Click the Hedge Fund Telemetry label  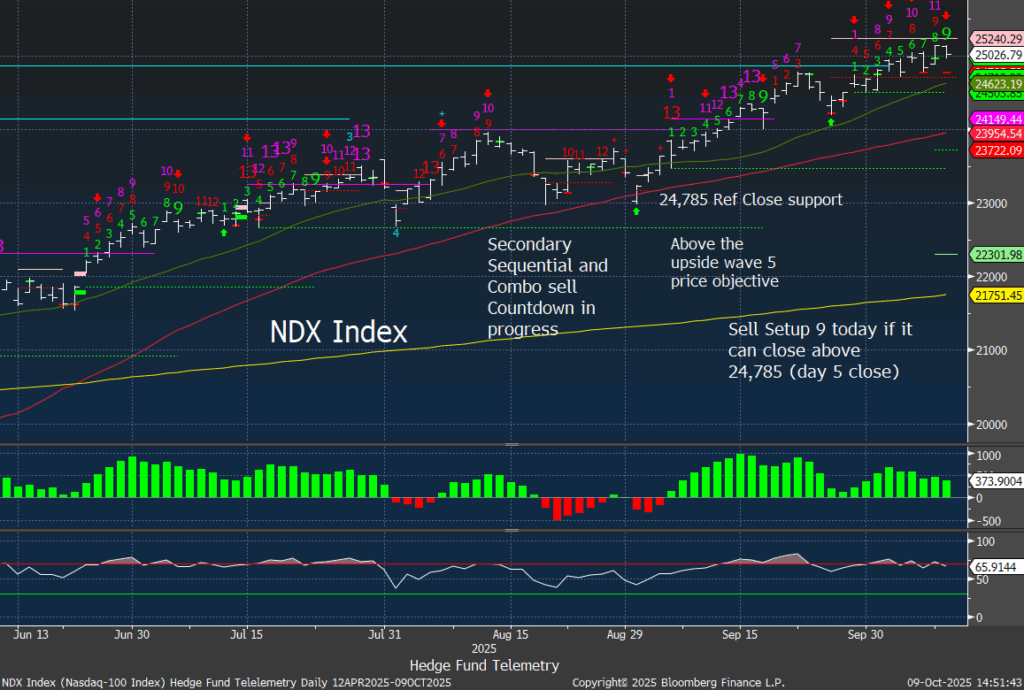click(x=484, y=665)
